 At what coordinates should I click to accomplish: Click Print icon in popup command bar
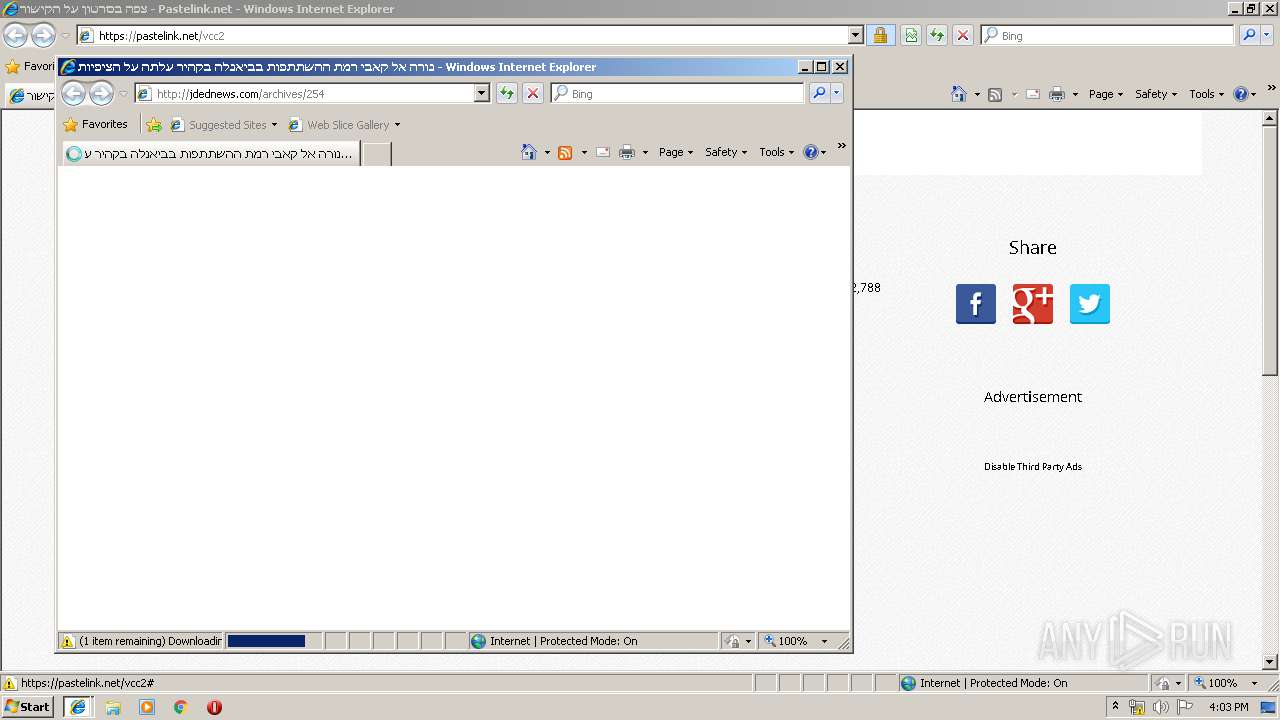tap(627, 152)
